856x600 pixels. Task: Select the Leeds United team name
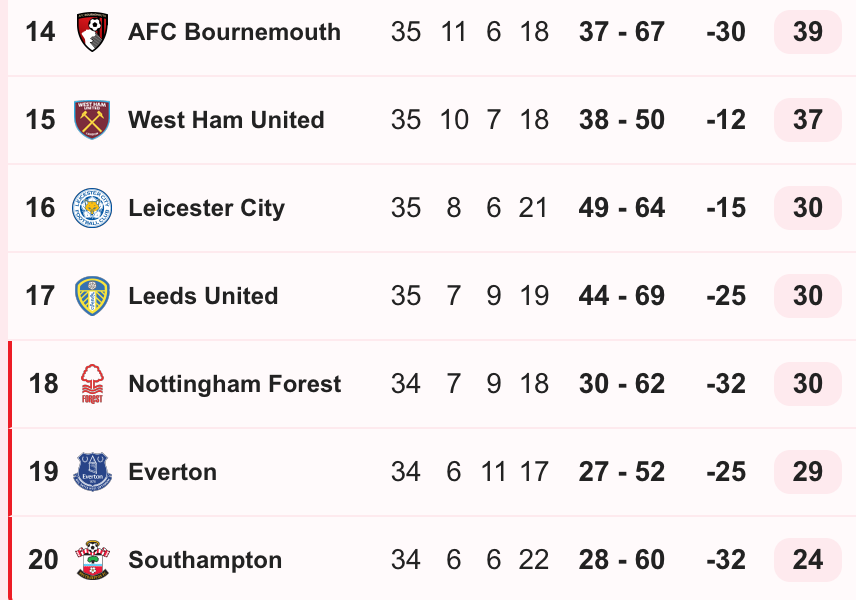coord(203,296)
